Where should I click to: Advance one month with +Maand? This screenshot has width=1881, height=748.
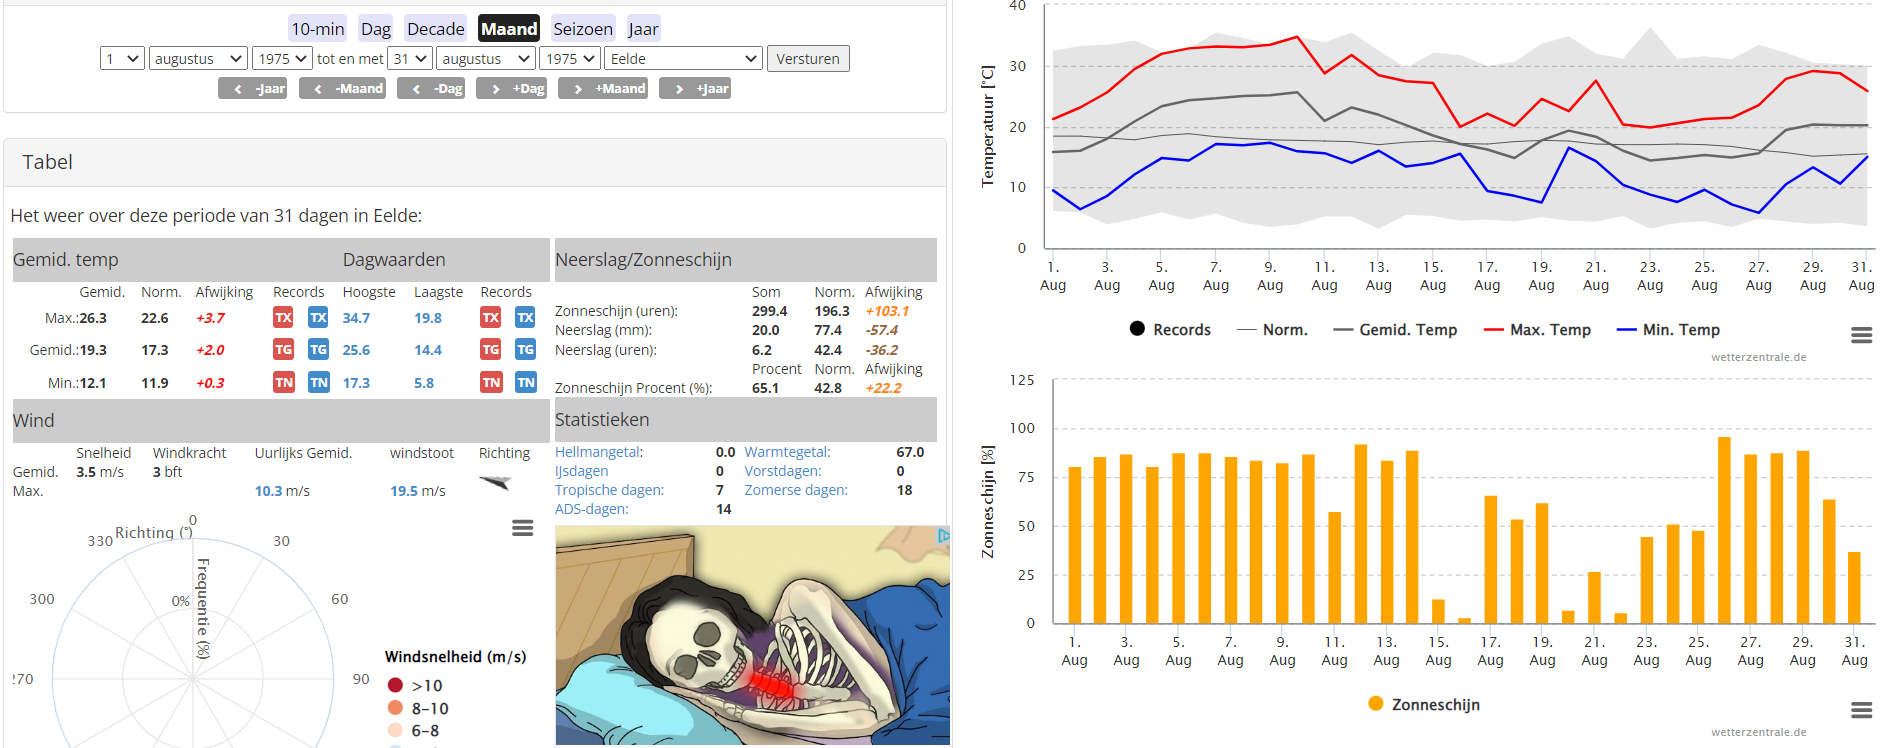click(603, 89)
